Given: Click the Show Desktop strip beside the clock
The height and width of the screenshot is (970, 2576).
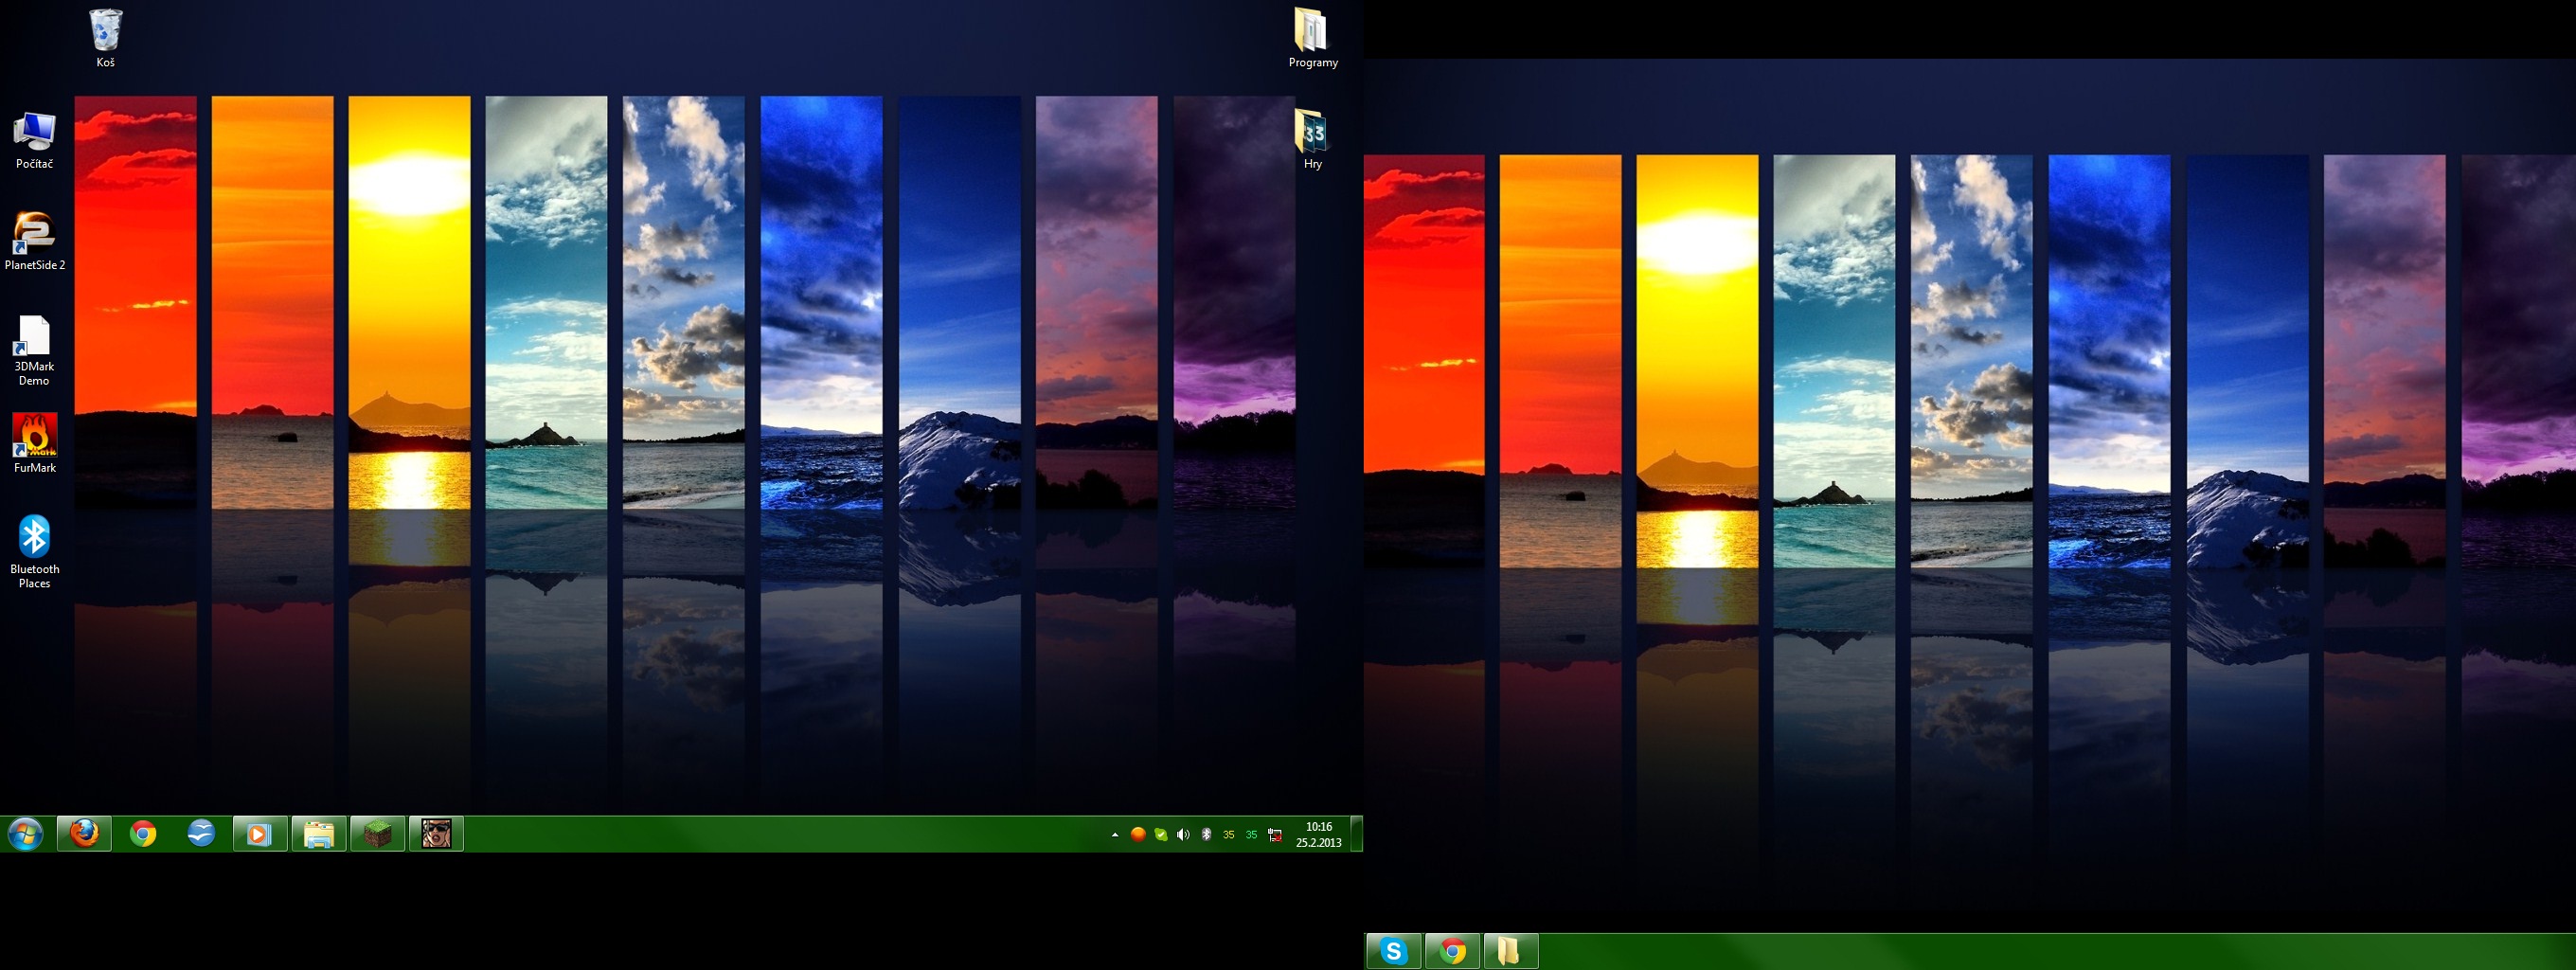Looking at the screenshot, I should point(1357,834).
